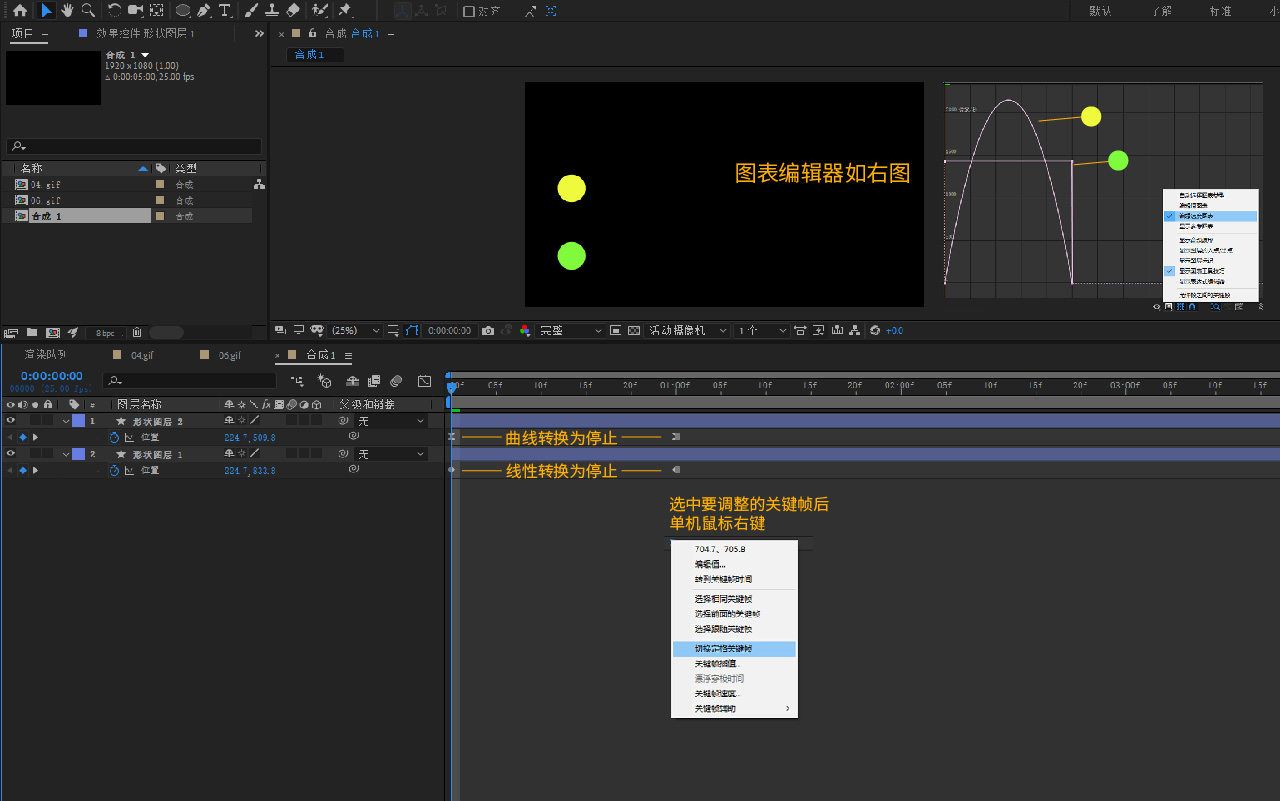Viewport: 1280px width, 801px height.
Task: Collapse the 形状图层 2 layer properties
Action: tap(66, 421)
